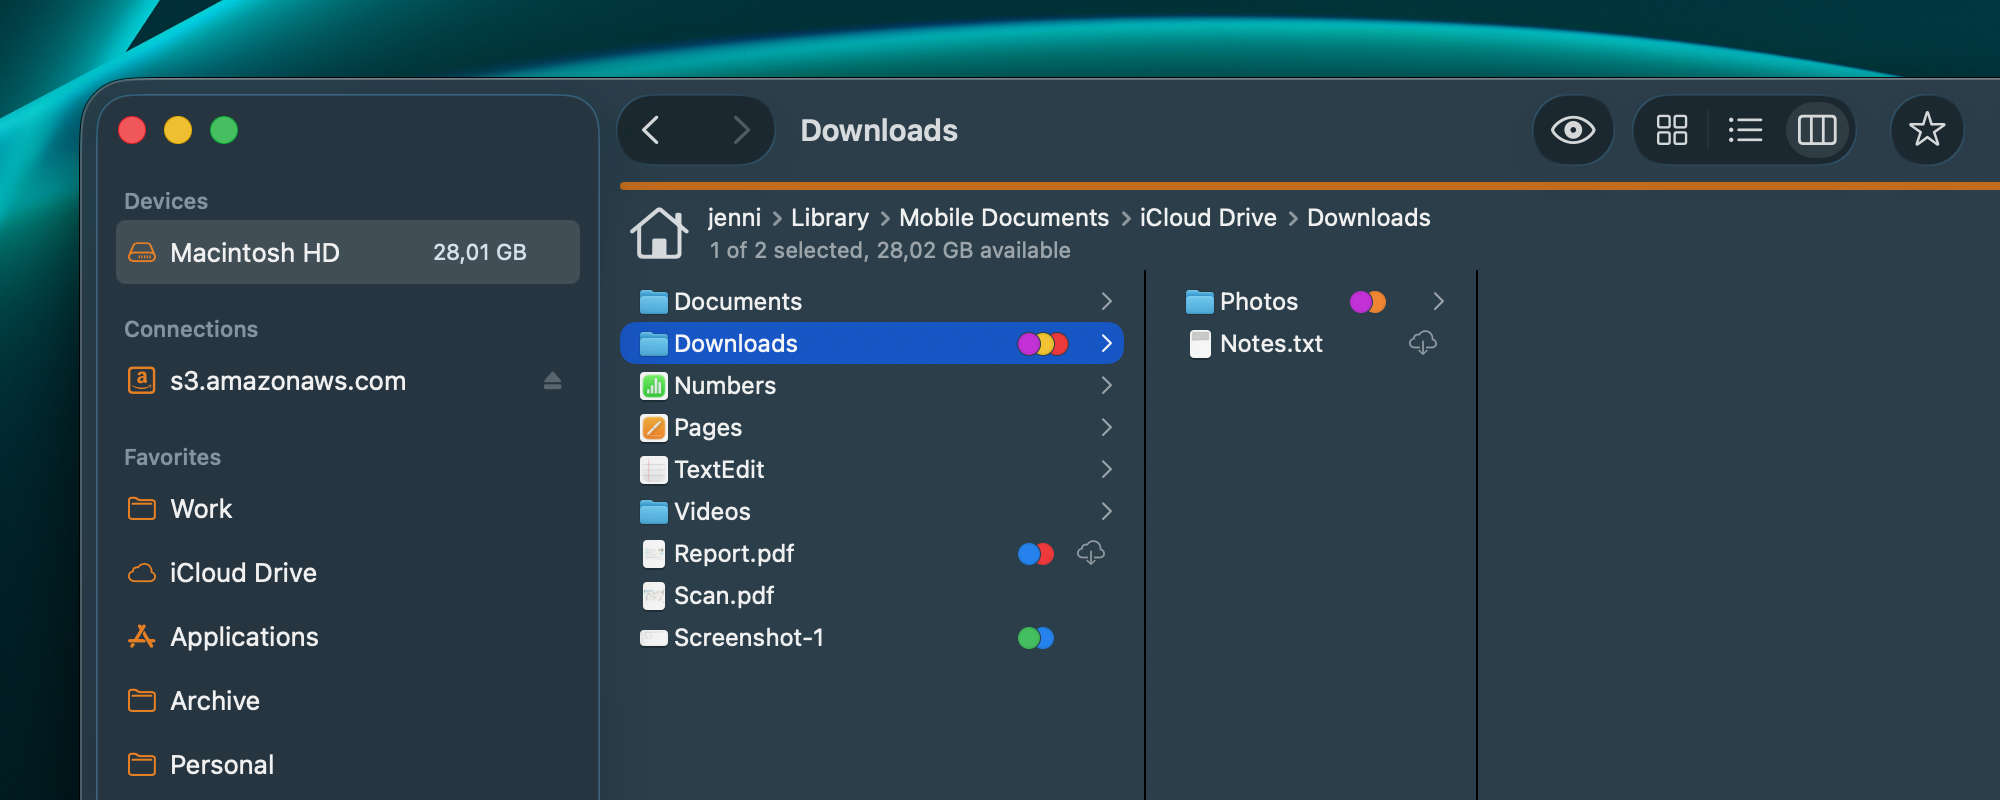
Task: Select Notes.txt file name
Action: (1271, 344)
